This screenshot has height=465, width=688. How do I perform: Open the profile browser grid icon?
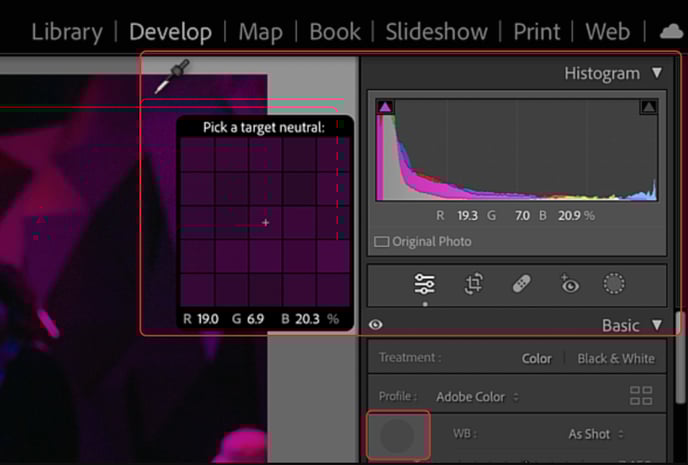tap(641, 396)
